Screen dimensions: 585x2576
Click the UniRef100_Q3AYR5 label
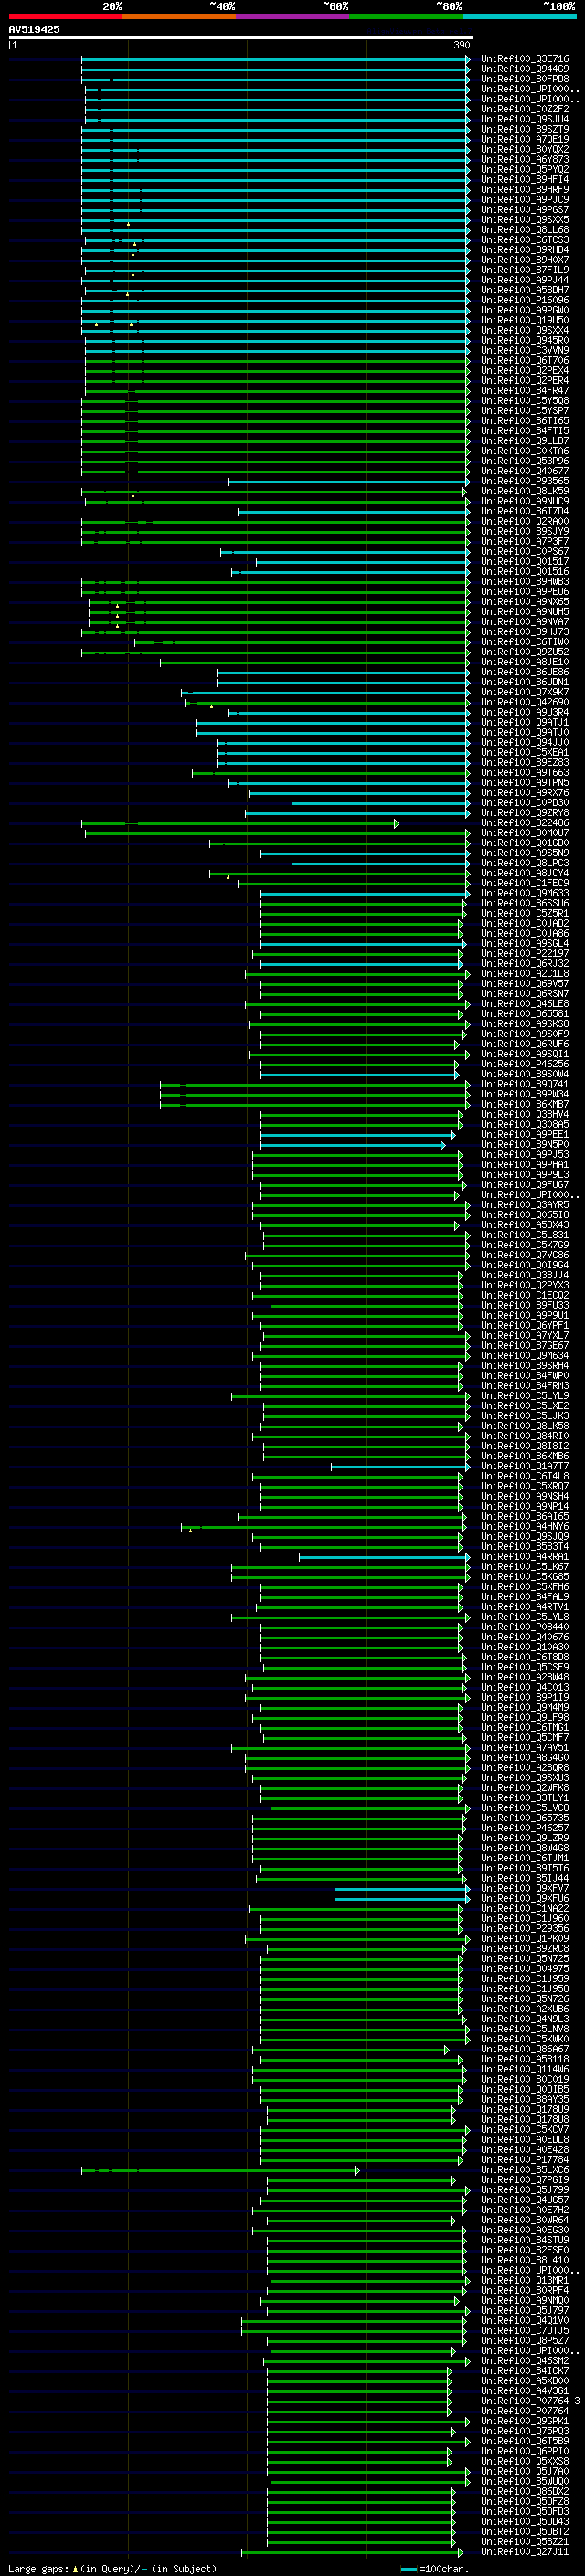click(x=524, y=1205)
